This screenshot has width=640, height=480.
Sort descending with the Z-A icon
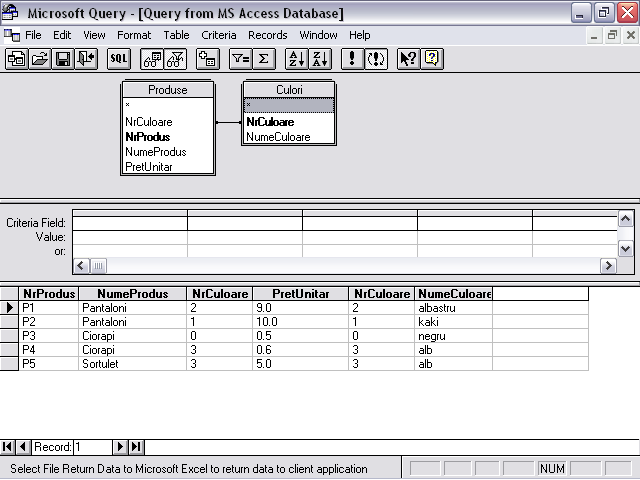[x=320, y=59]
